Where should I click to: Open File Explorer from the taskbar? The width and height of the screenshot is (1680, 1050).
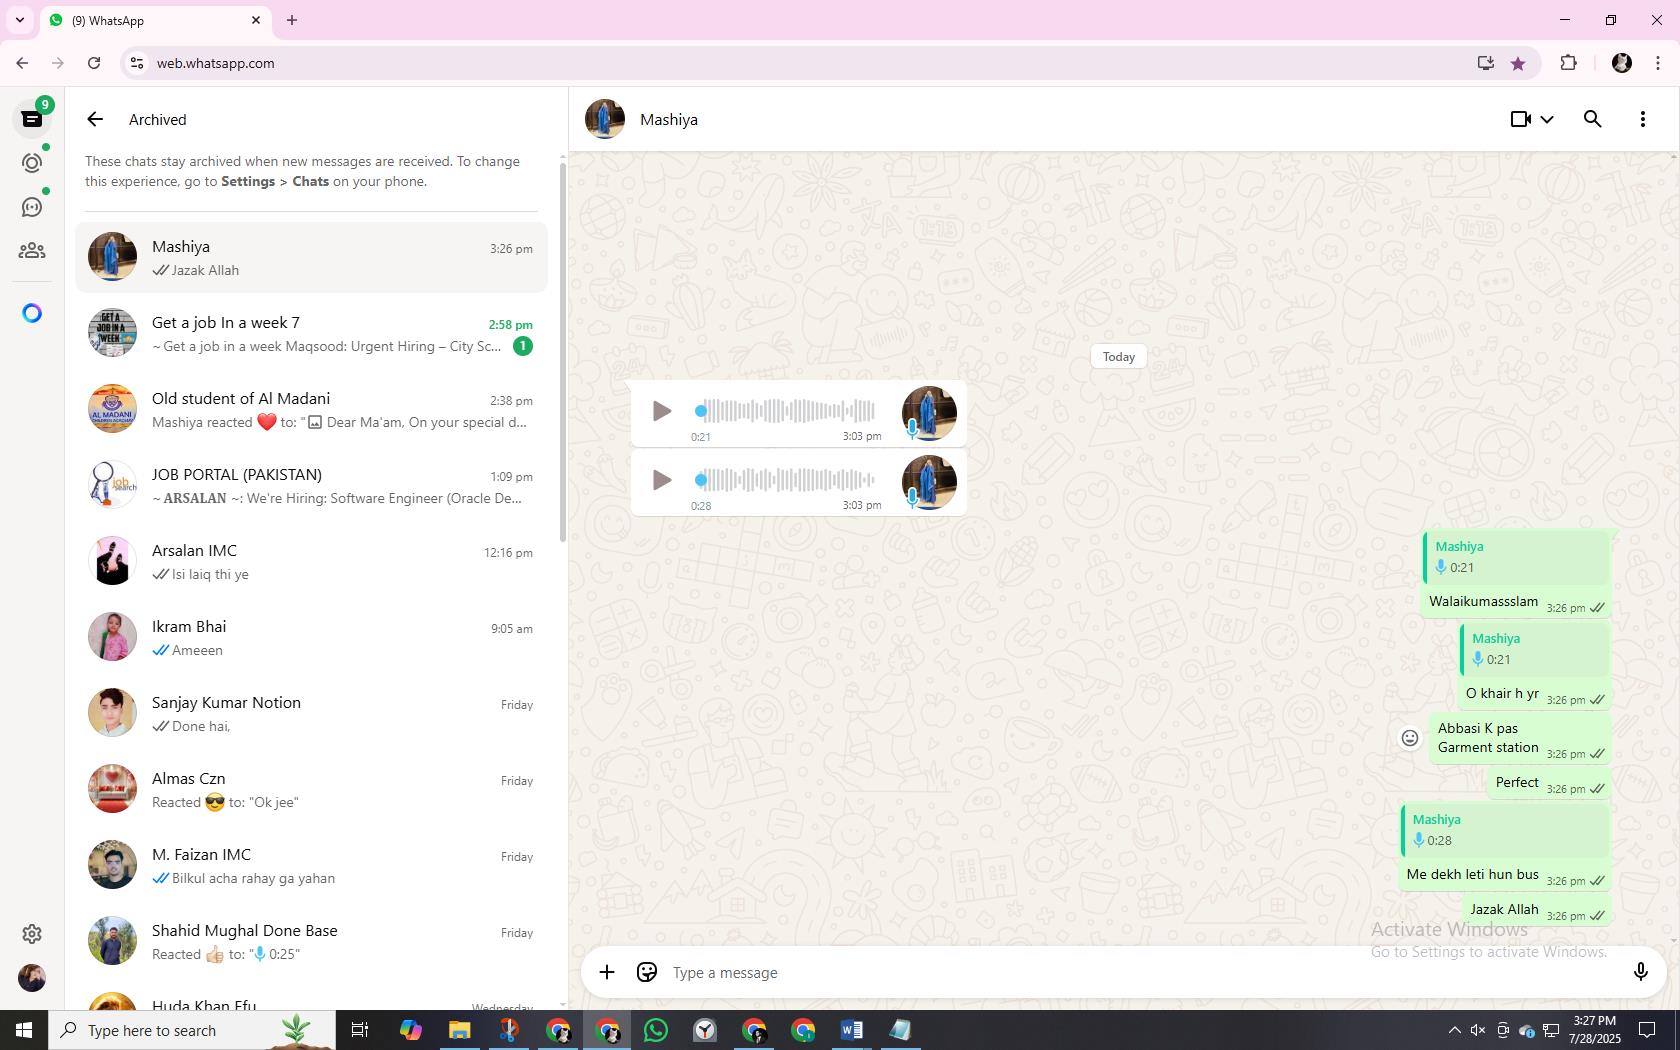459,1030
